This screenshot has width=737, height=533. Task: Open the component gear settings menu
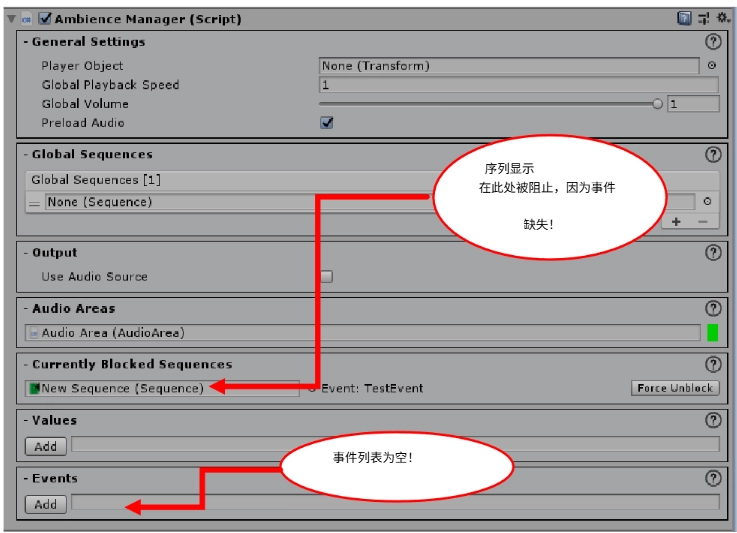(x=723, y=18)
